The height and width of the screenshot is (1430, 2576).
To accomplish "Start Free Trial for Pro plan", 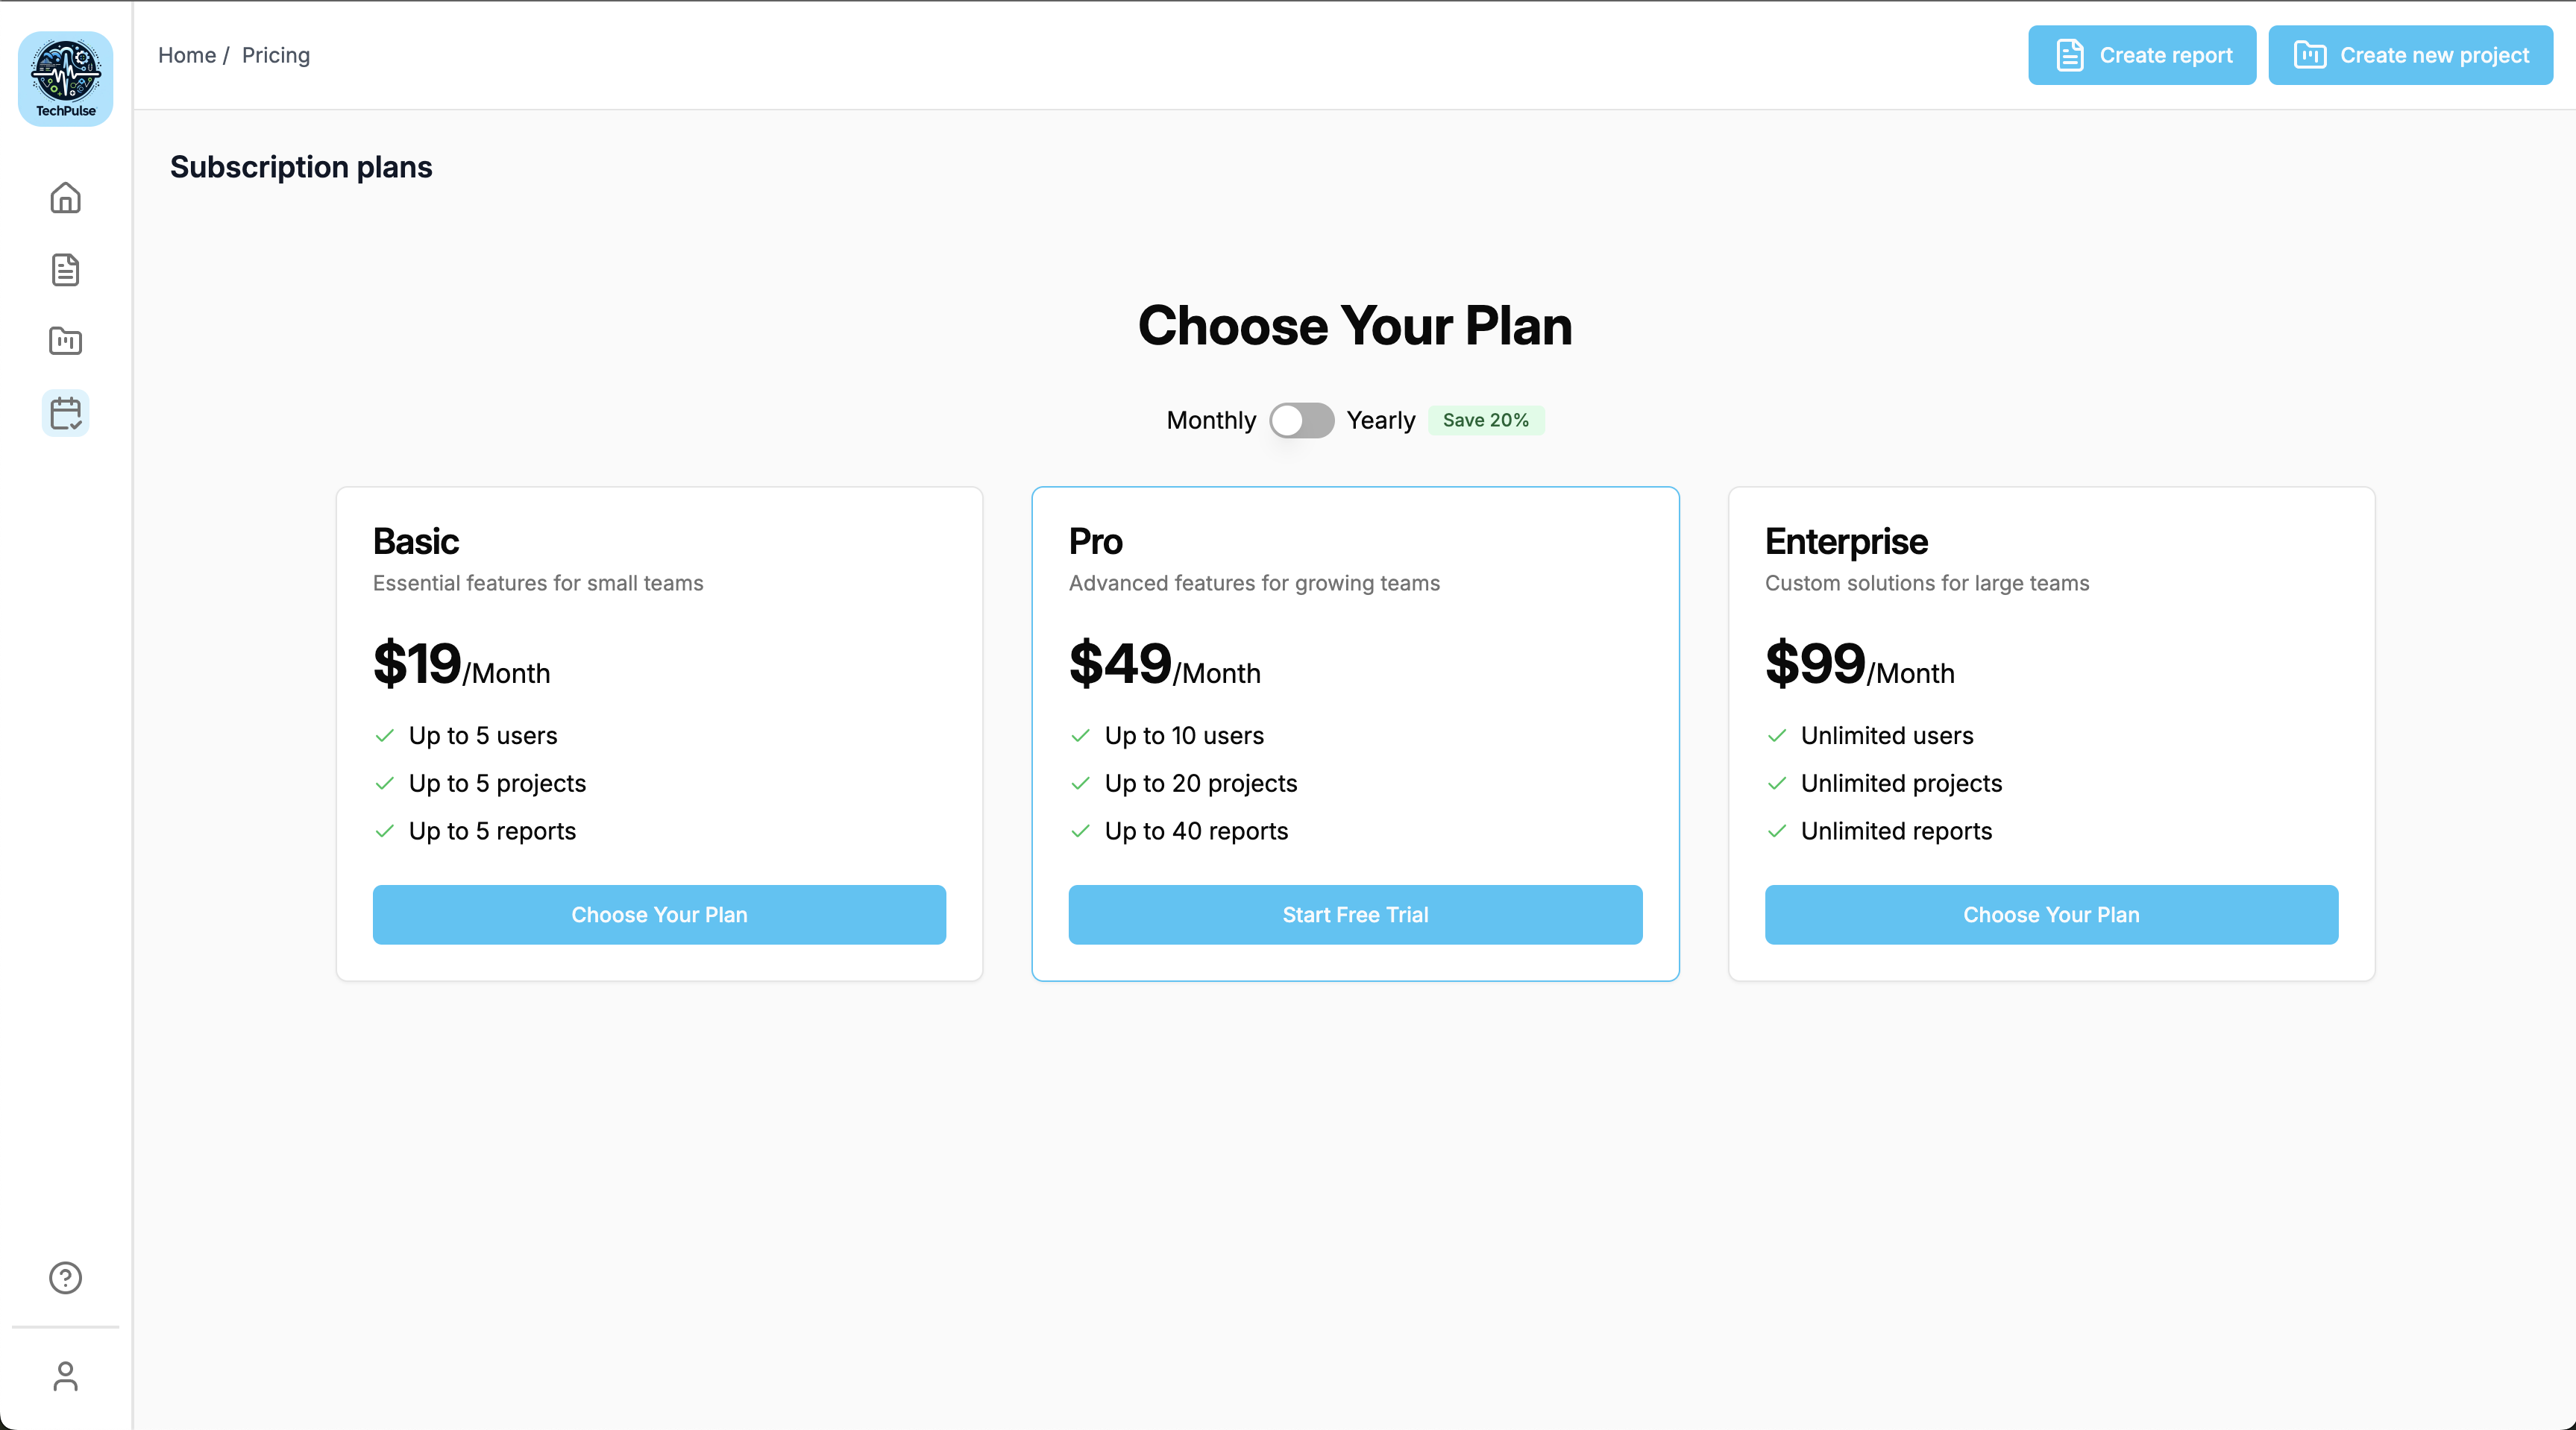I will pyautogui.click(x=1355, y=915).
